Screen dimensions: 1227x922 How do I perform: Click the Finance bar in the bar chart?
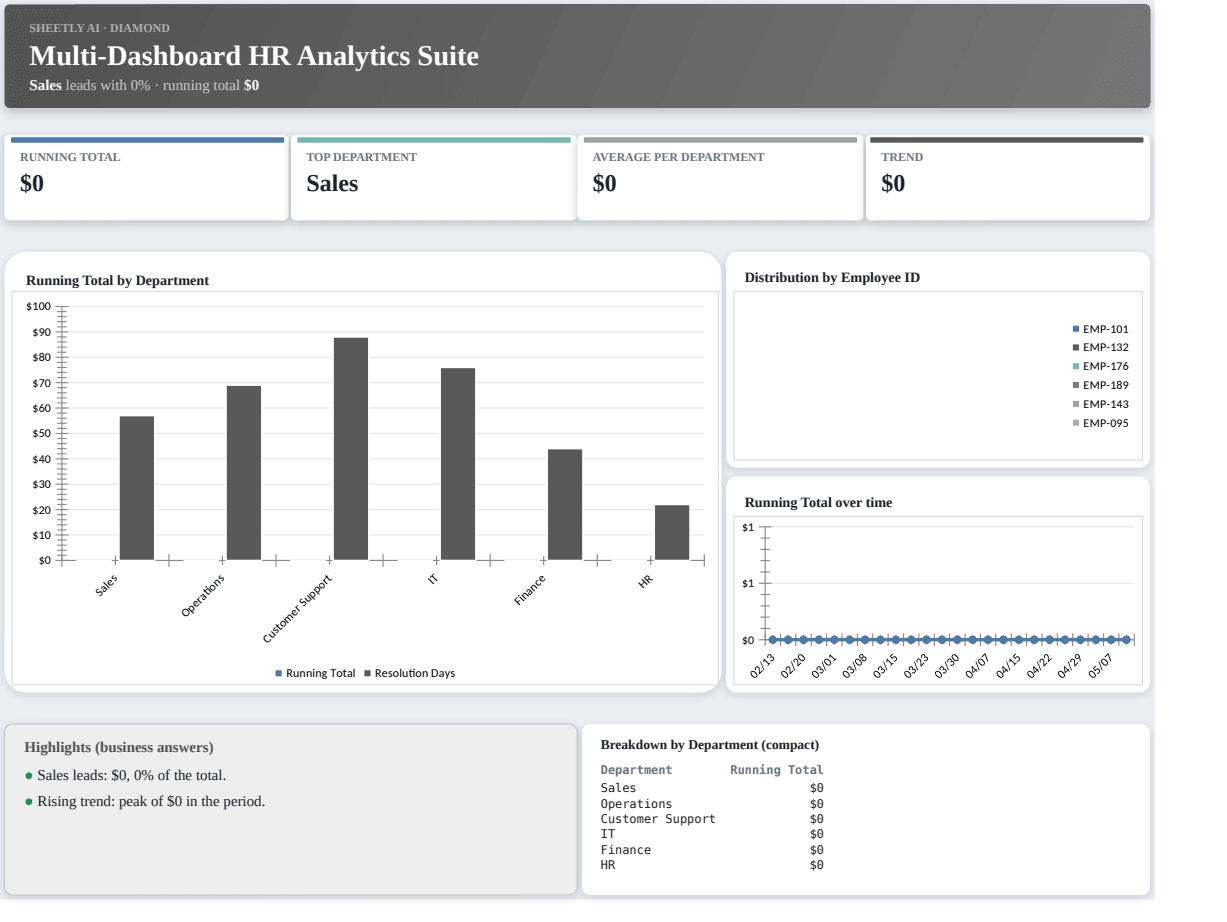pyautogui.click(x=565, y=505)
